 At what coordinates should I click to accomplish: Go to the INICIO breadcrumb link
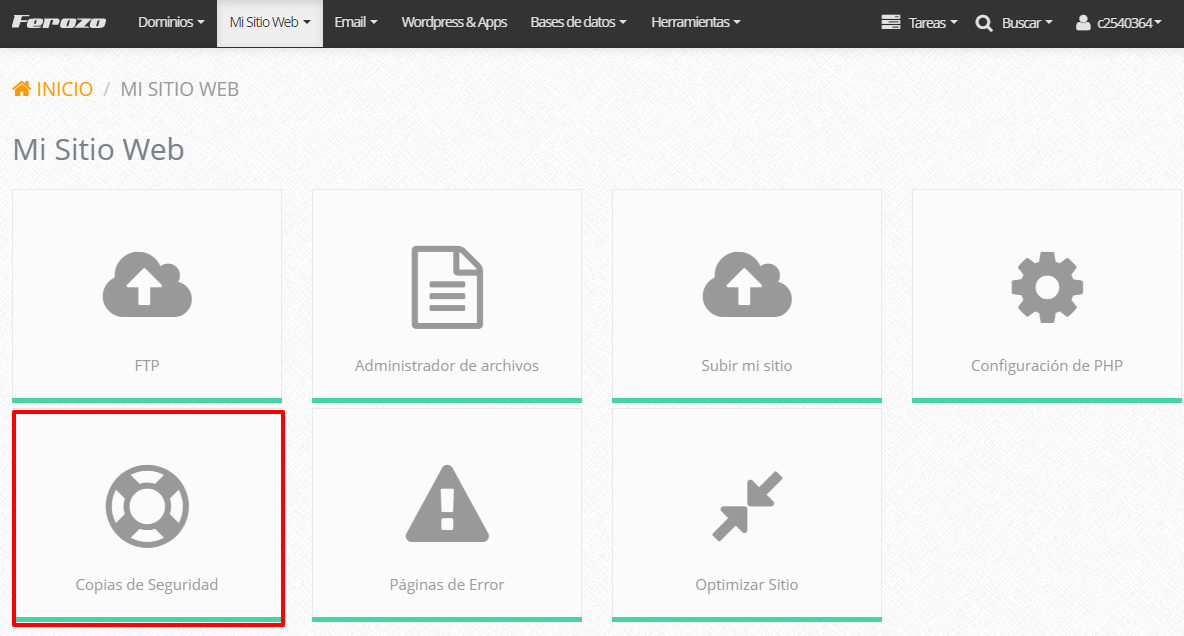pos(64,89)
